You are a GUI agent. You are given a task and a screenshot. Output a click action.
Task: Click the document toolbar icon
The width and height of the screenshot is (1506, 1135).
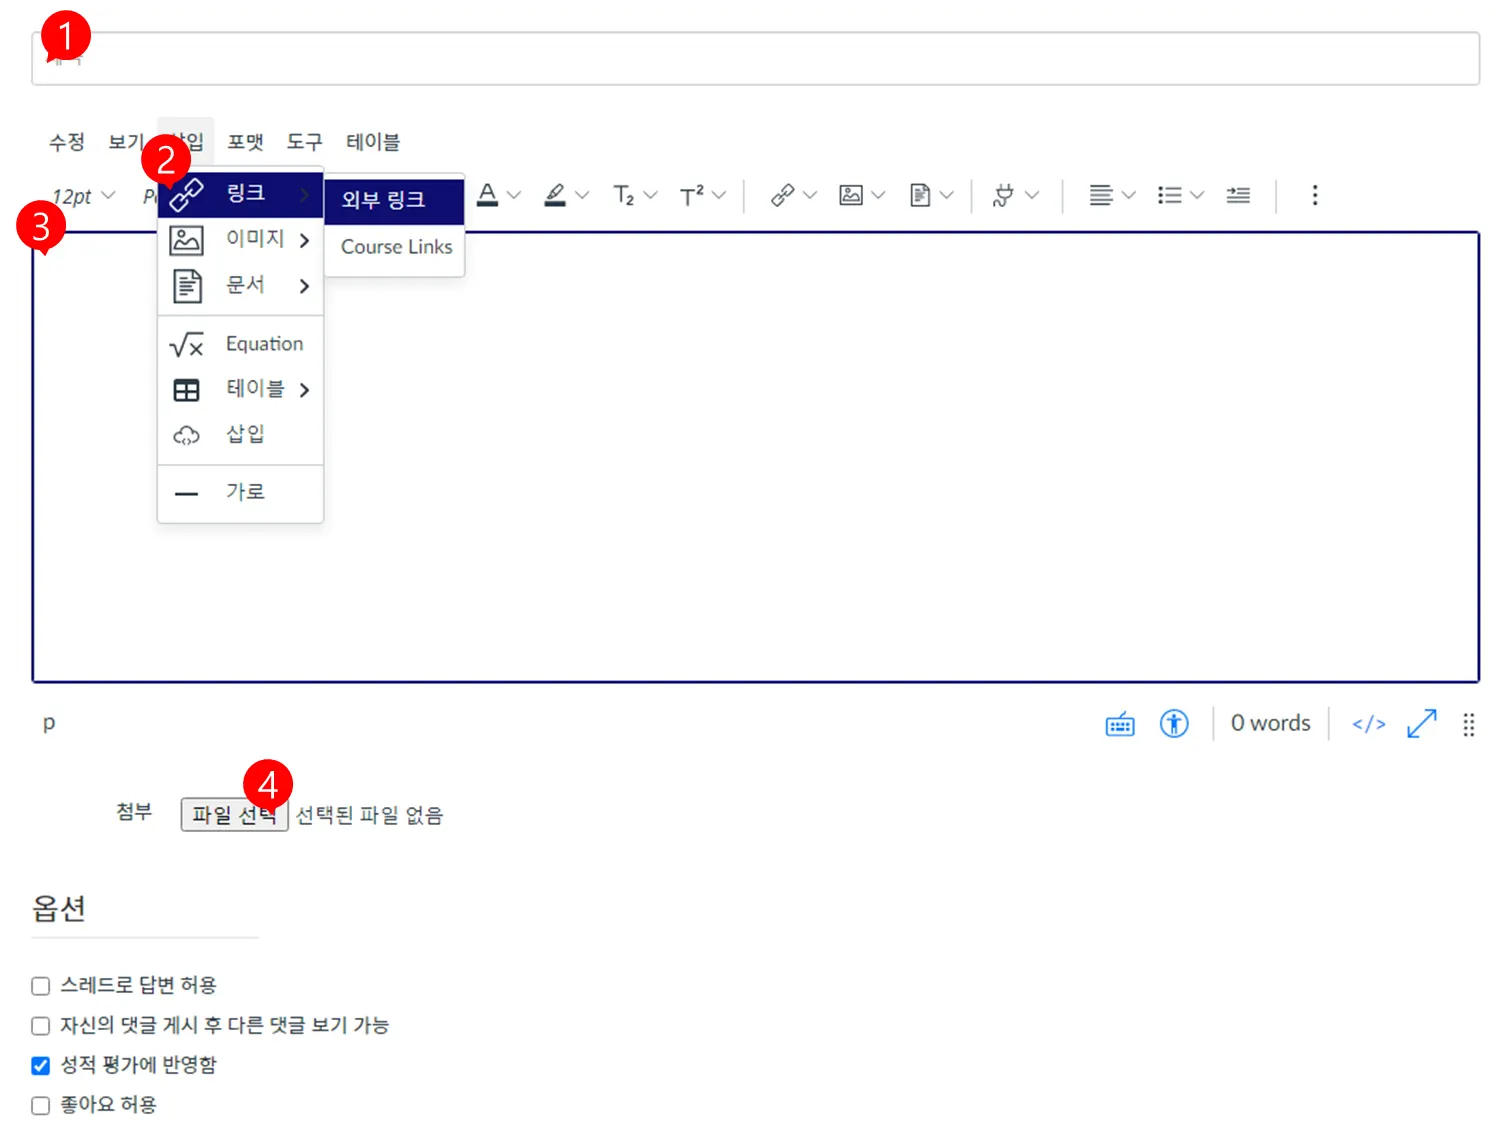click(920, 195)
